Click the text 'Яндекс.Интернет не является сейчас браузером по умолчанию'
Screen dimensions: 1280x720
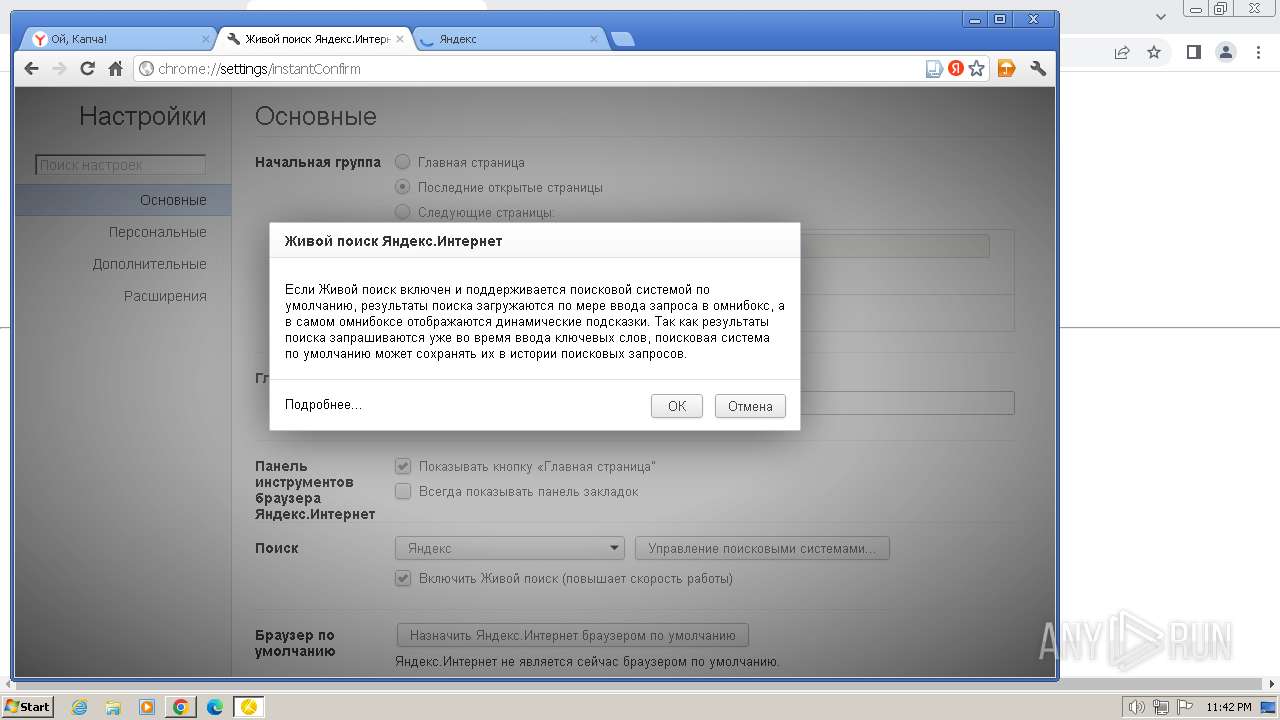click(587, 661)
